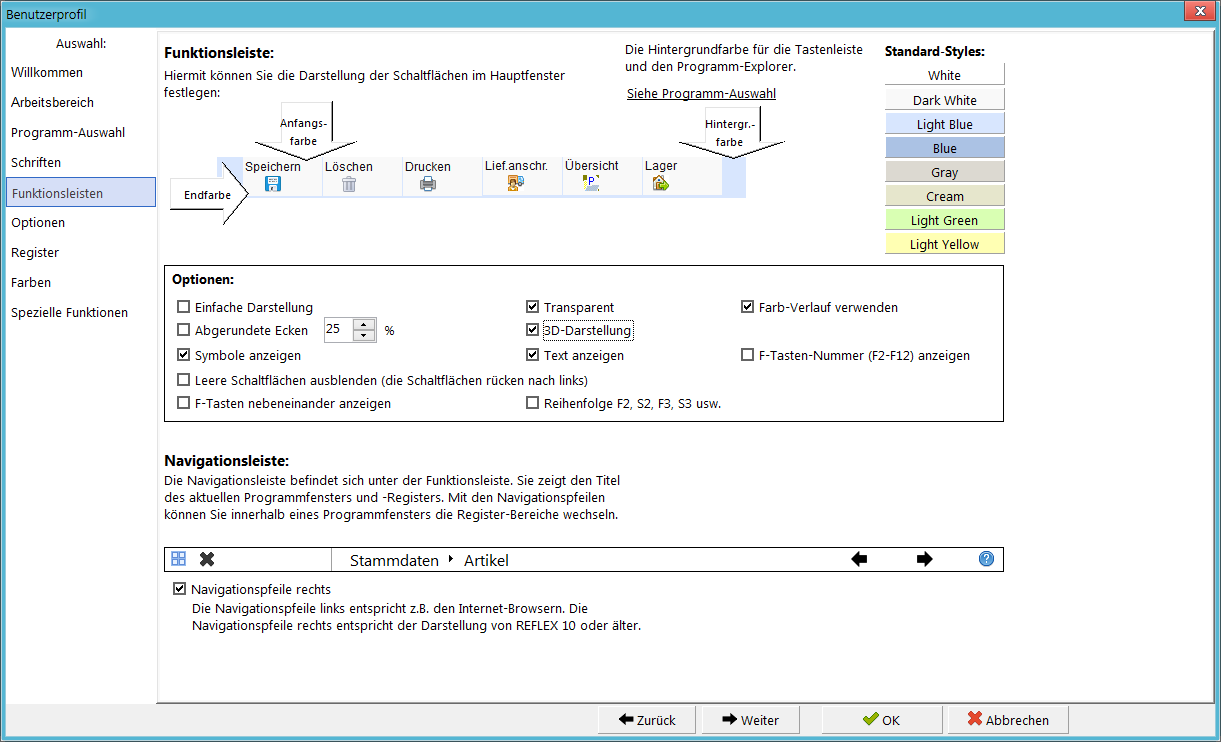Click the Lager house icon
Screen dimensions: 1221x742
tap(660, 184)
